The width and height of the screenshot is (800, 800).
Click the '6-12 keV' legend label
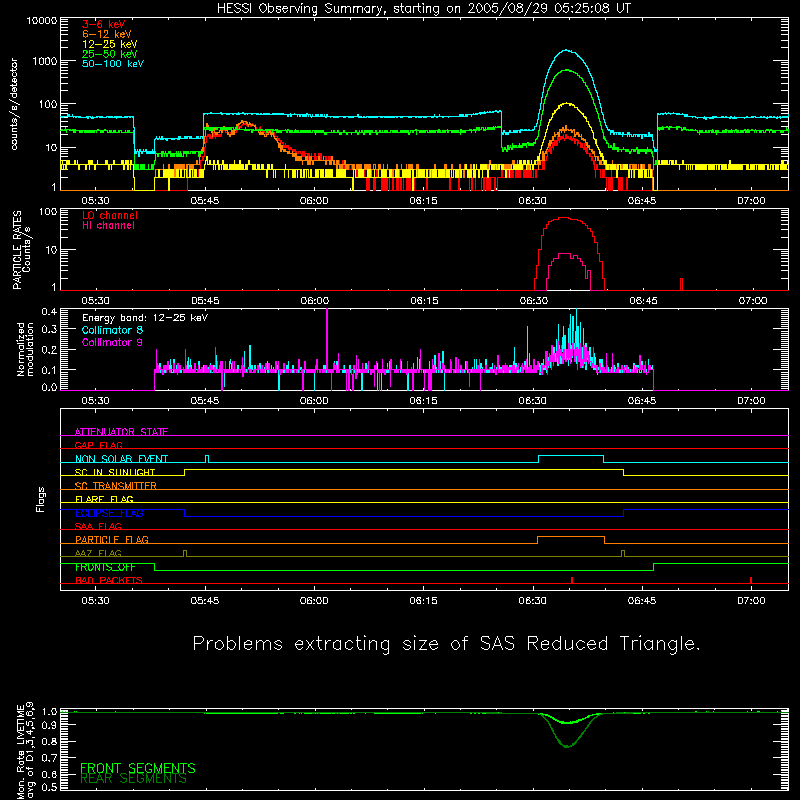point(107,34)
